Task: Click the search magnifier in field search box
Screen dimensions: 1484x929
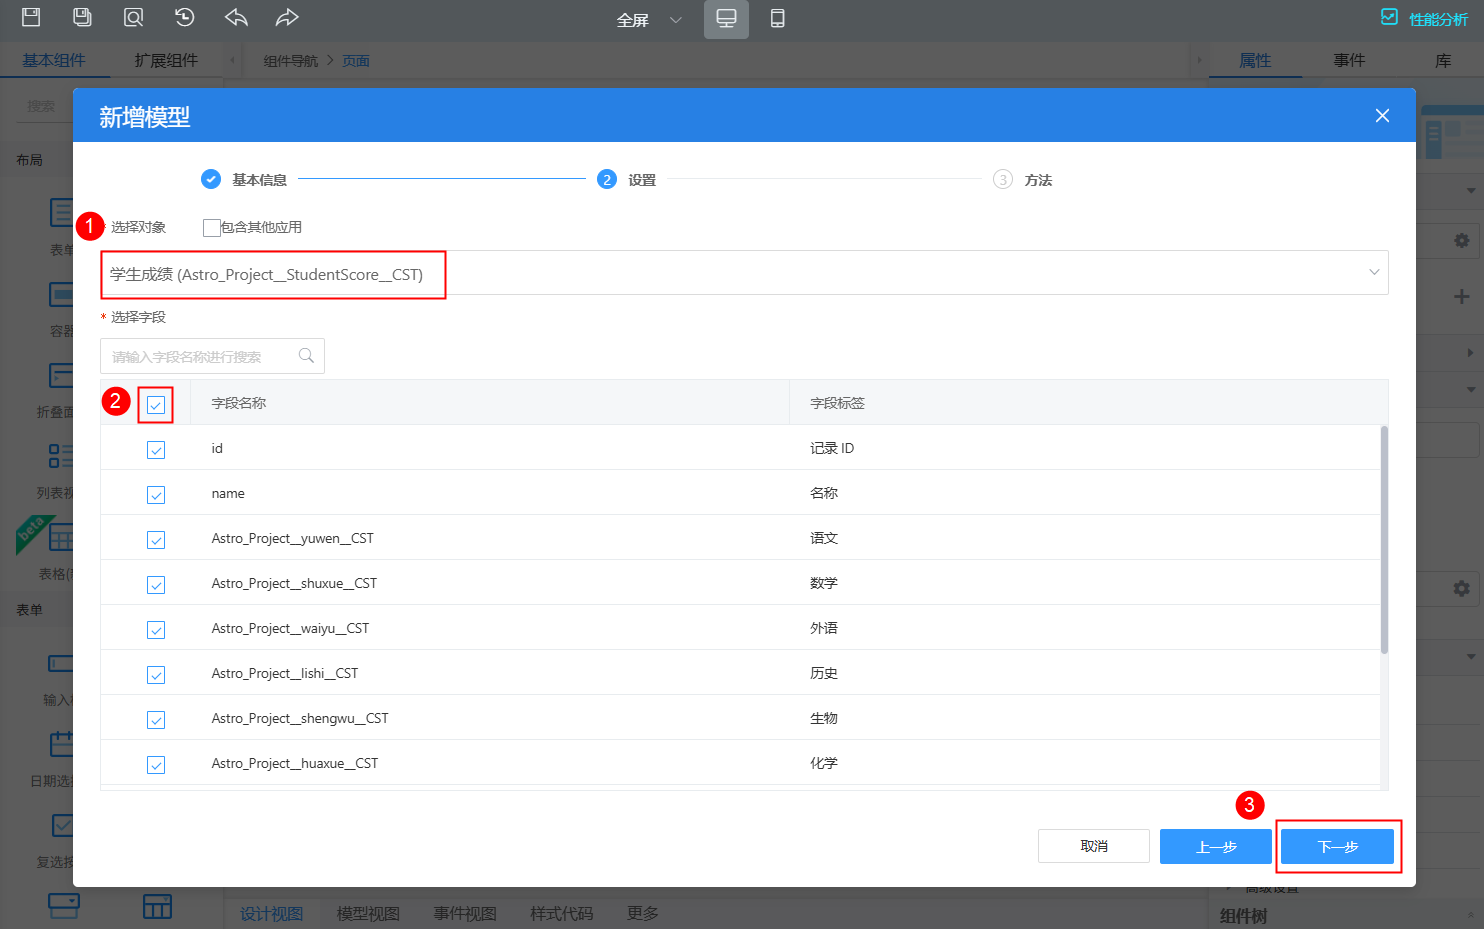Action: pos(306,355)
